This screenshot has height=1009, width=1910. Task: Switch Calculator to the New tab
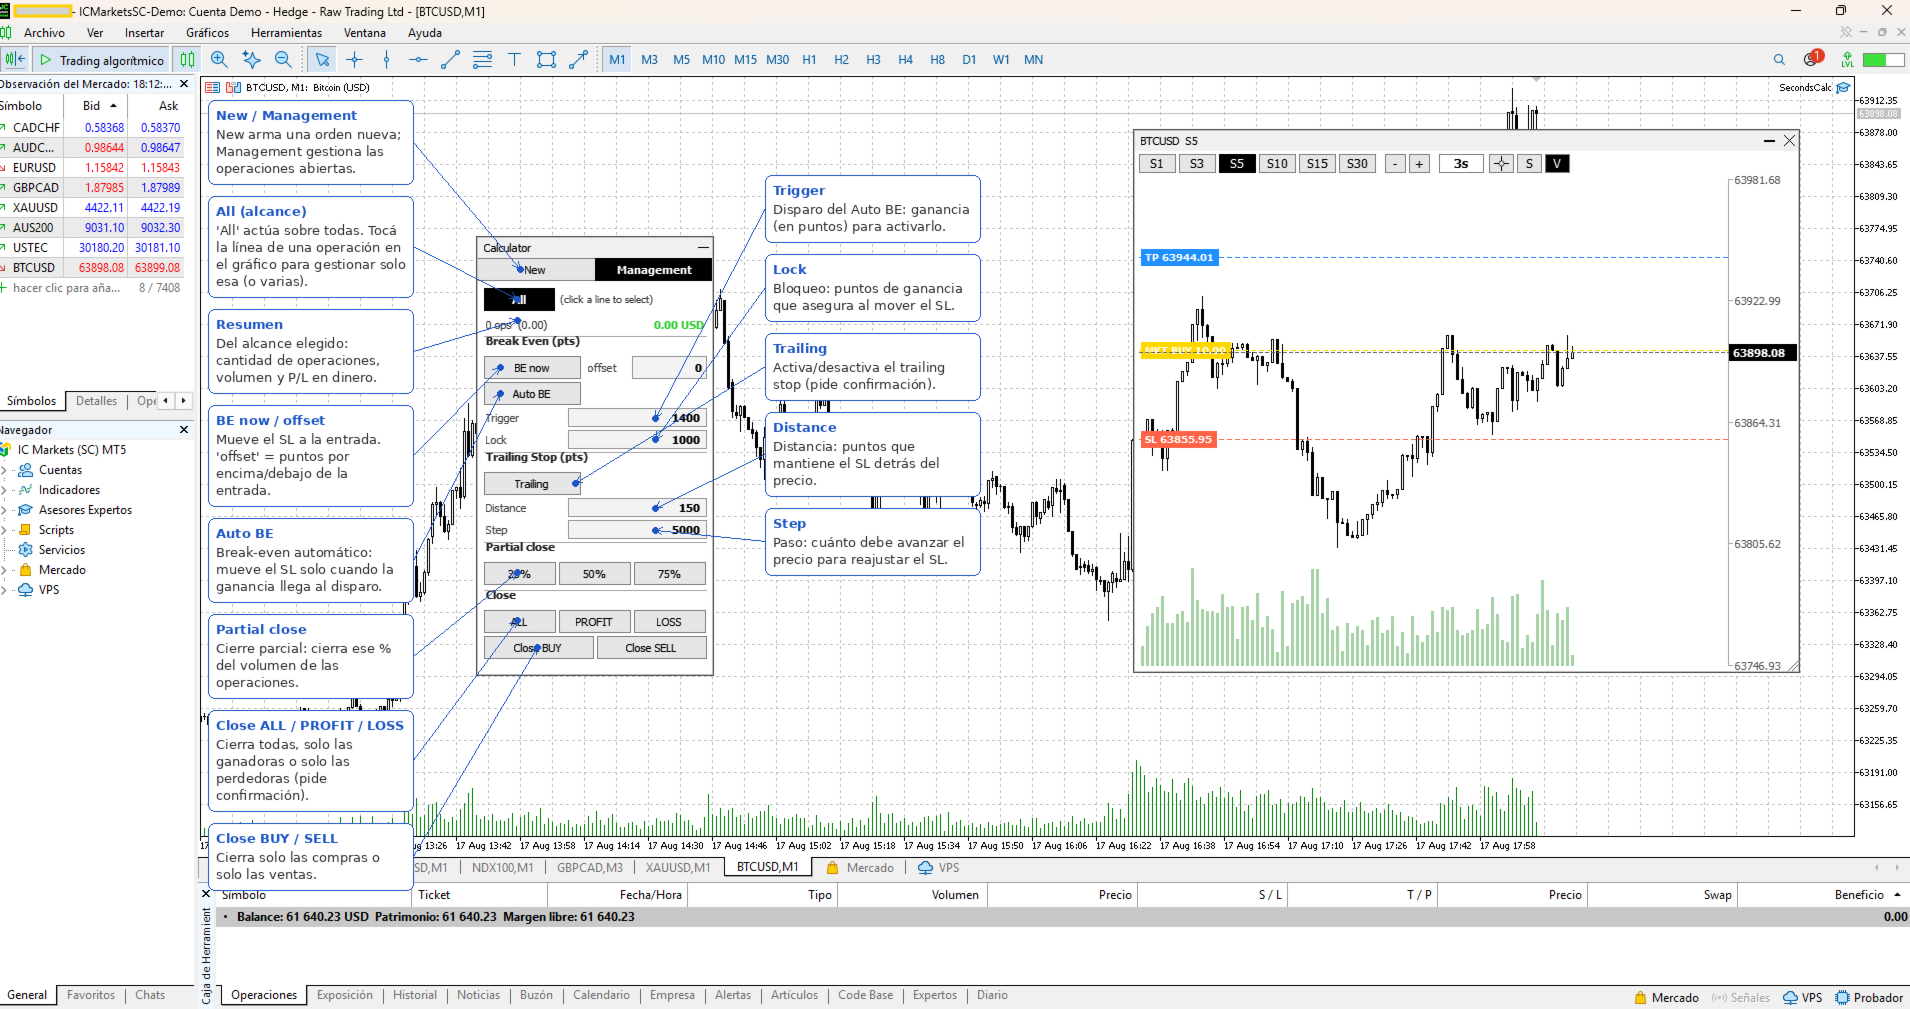[x=536, y=270]
